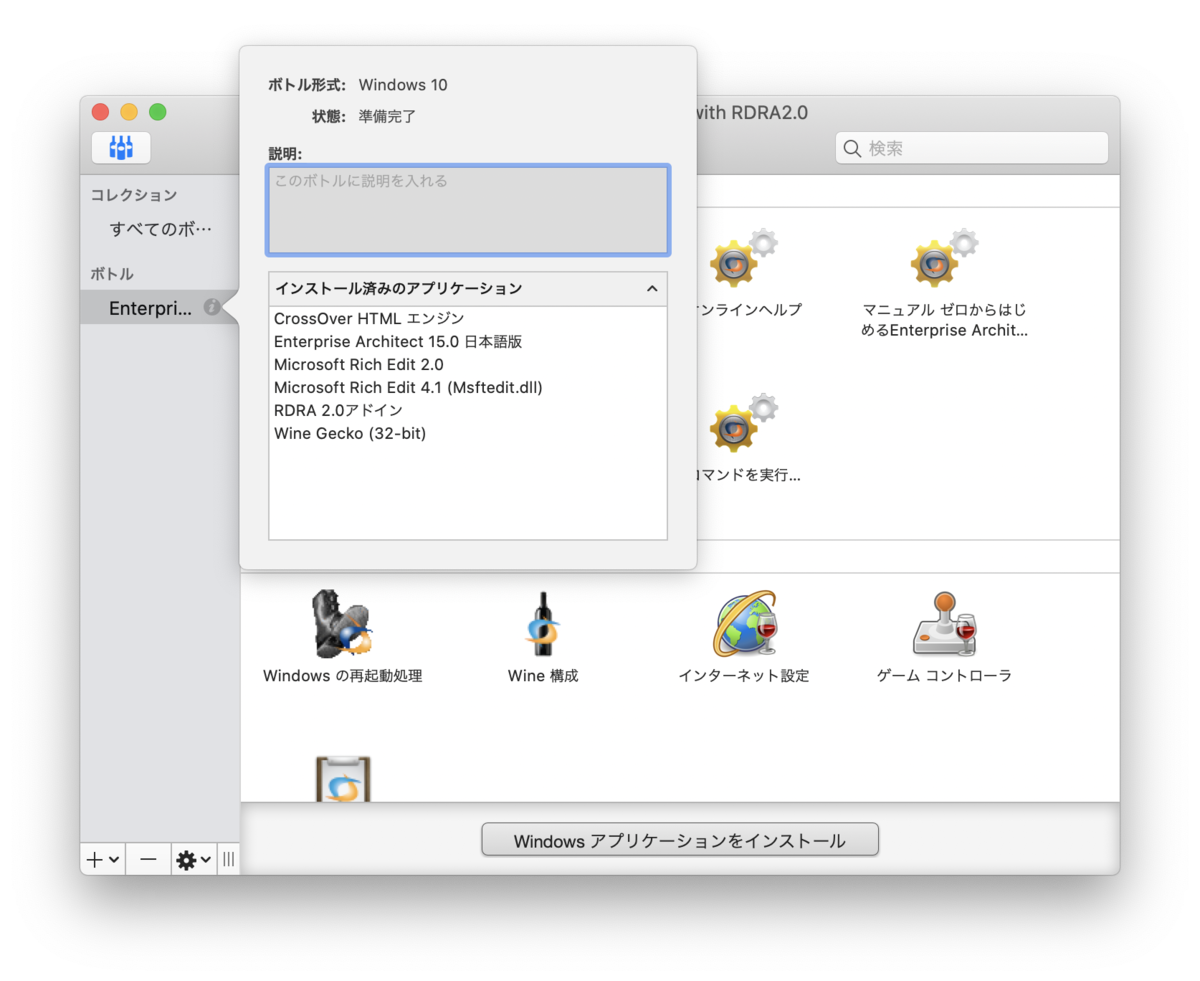Click the yellow minimize window button
The width and height of the screenshot is (1200, 981).
click(x=129, y=112)
